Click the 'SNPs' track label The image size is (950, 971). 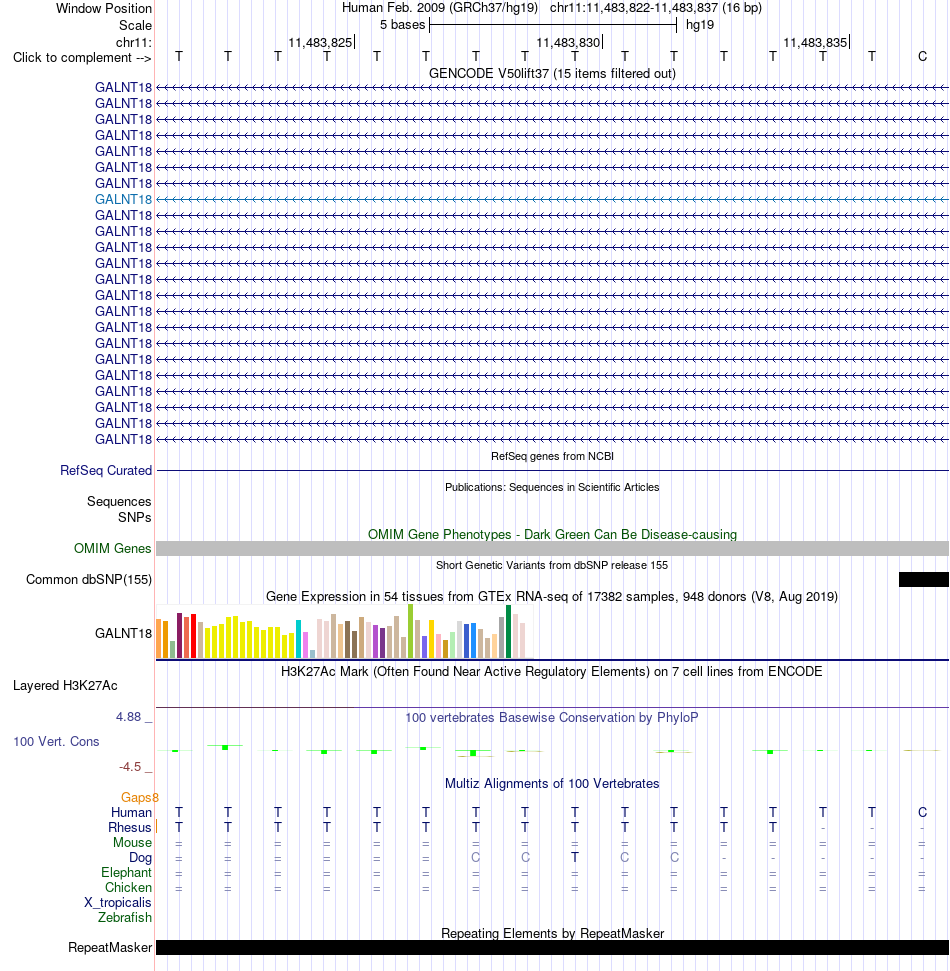[134, 518]
